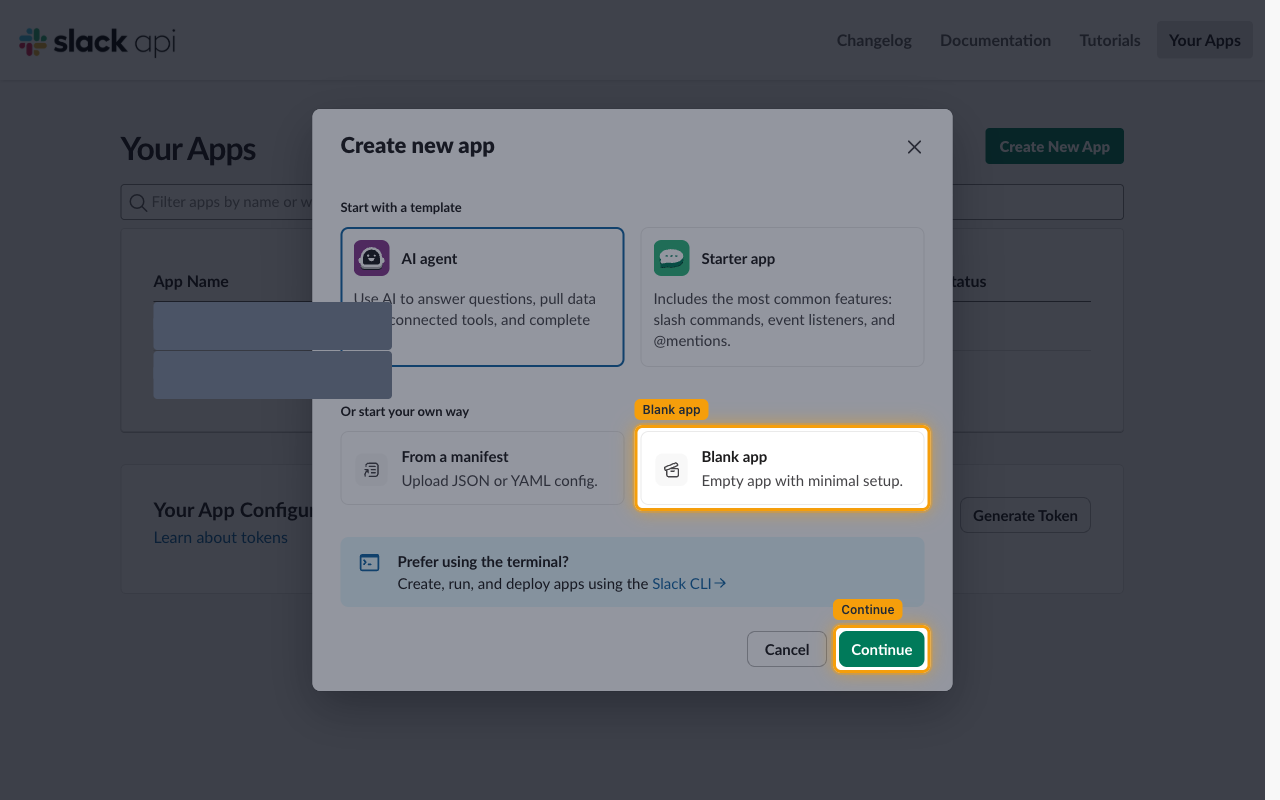
Task: Open the Learn about tokens link
Action: pyautogui.click(x=220, y=537)
